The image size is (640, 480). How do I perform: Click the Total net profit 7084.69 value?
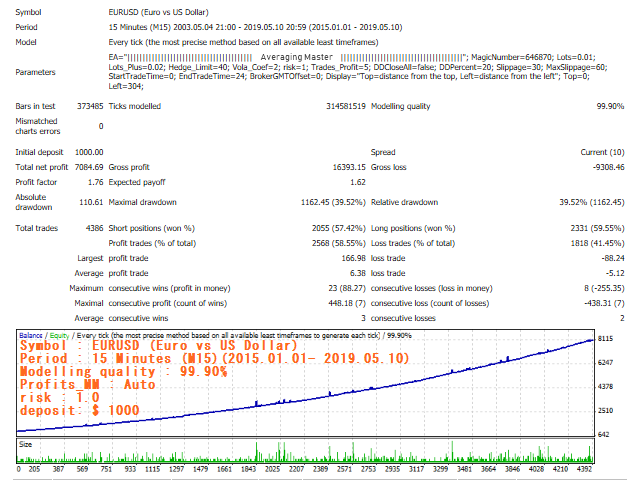(x=89, y=167)
